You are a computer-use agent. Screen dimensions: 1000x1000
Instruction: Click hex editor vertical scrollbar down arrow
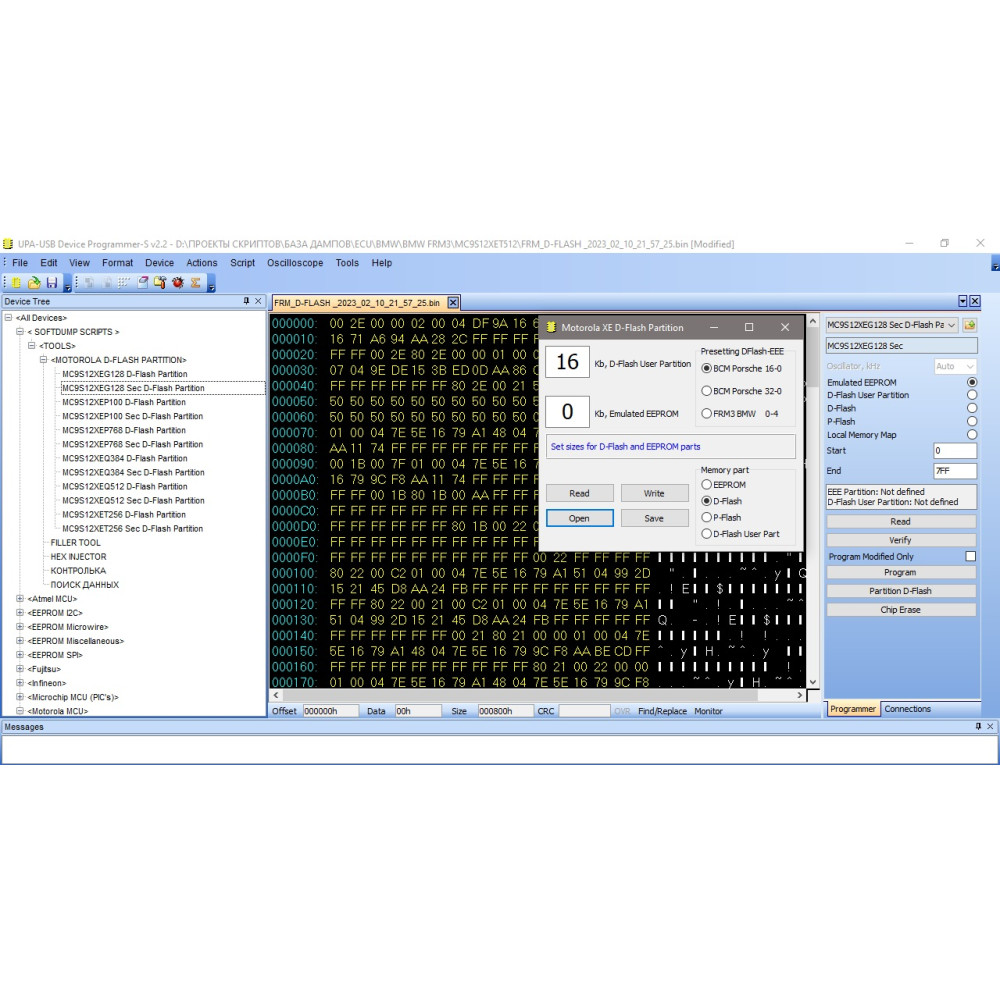point(813,681)
